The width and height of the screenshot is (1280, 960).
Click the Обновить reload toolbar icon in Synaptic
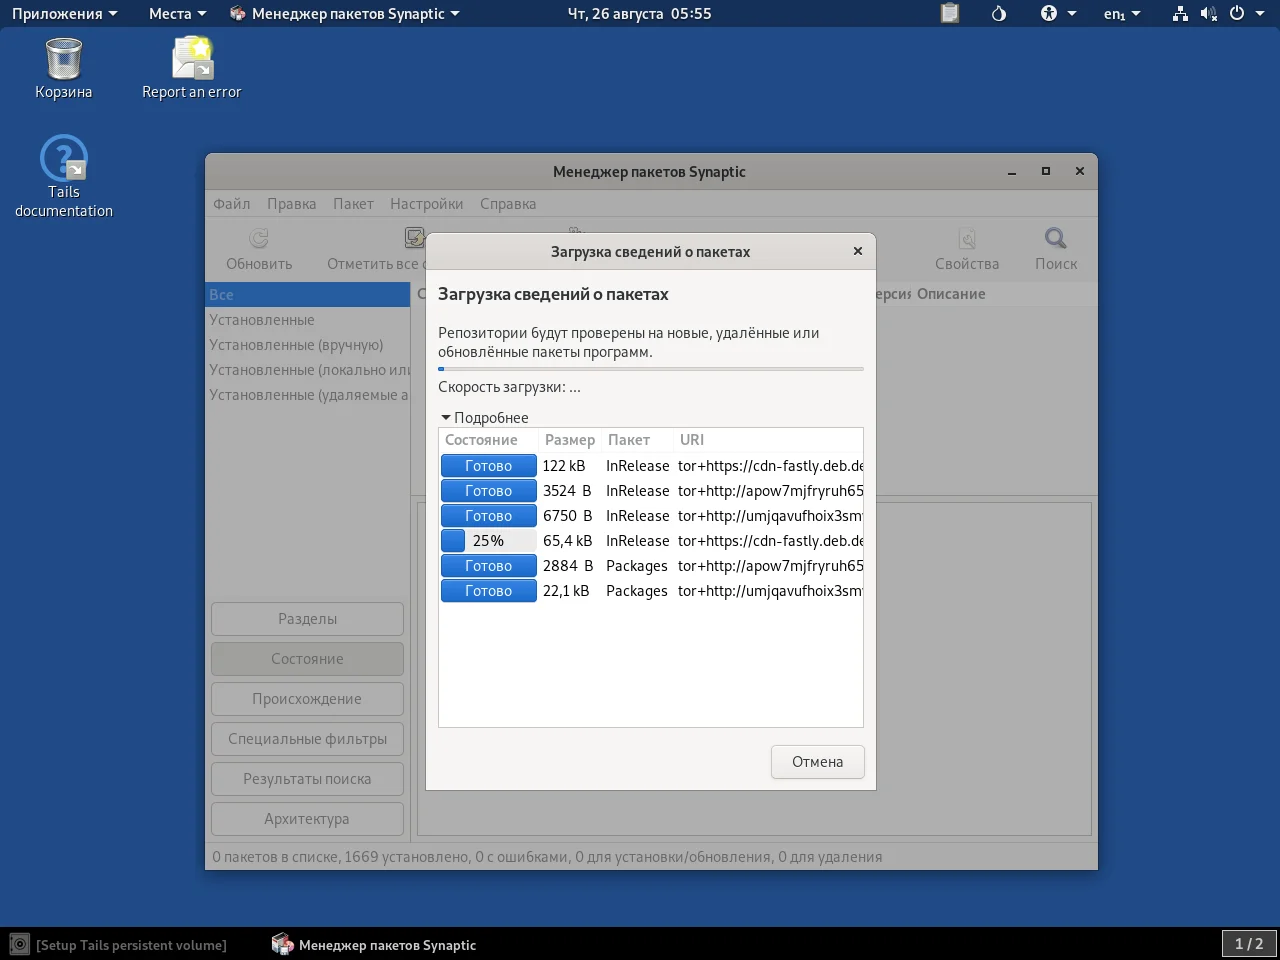coord(259,238)
